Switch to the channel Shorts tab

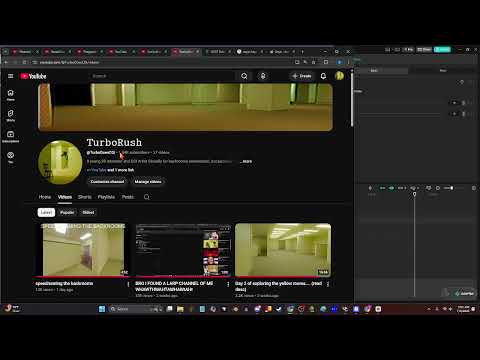tap(85, 197)
